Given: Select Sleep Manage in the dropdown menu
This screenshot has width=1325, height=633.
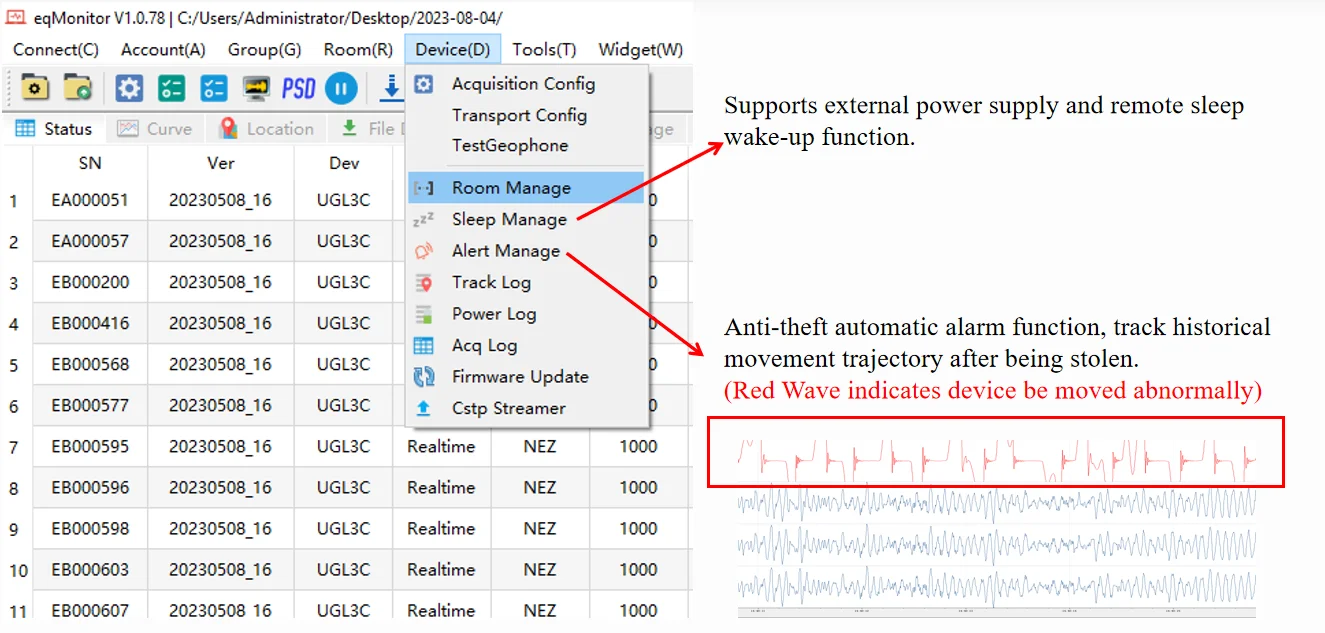Looking at the screenshot, I should tap(507, 219).
